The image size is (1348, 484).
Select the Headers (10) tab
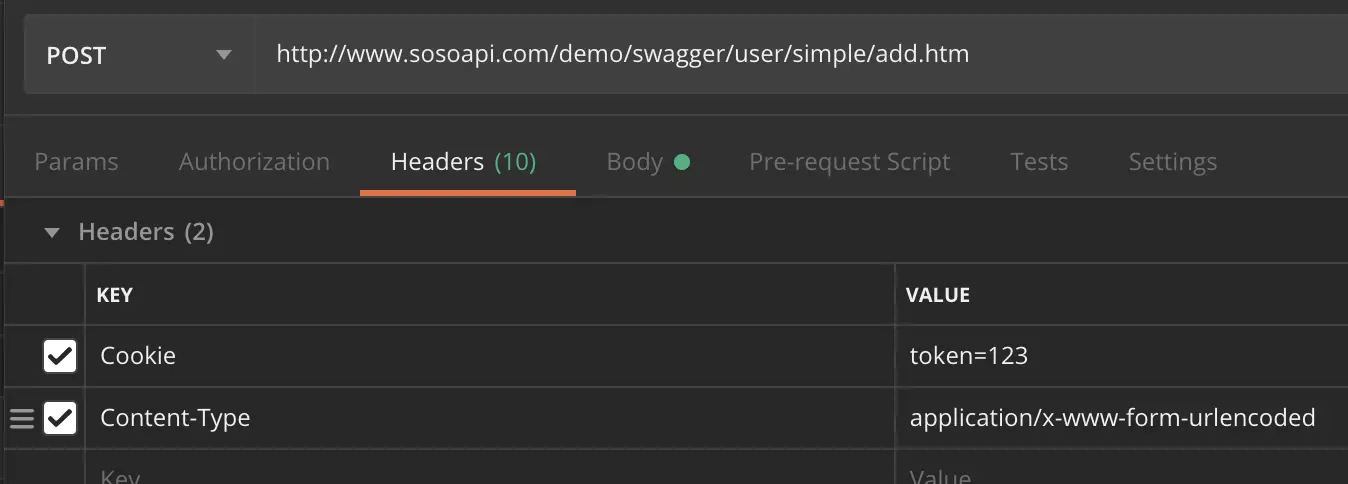coord(464,162)
